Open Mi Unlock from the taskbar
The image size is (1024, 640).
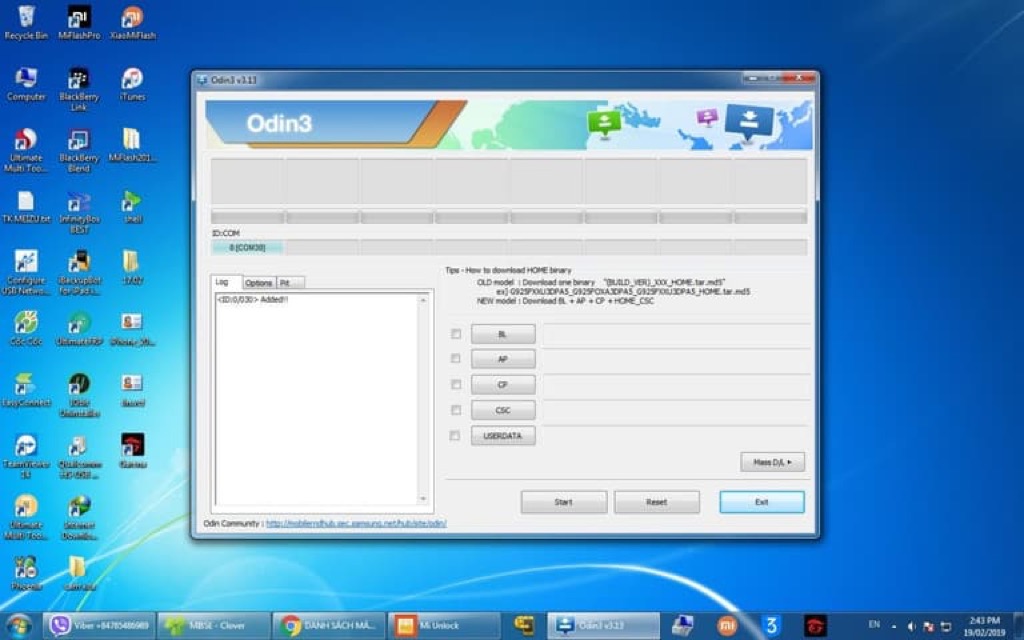coord(444,626)
